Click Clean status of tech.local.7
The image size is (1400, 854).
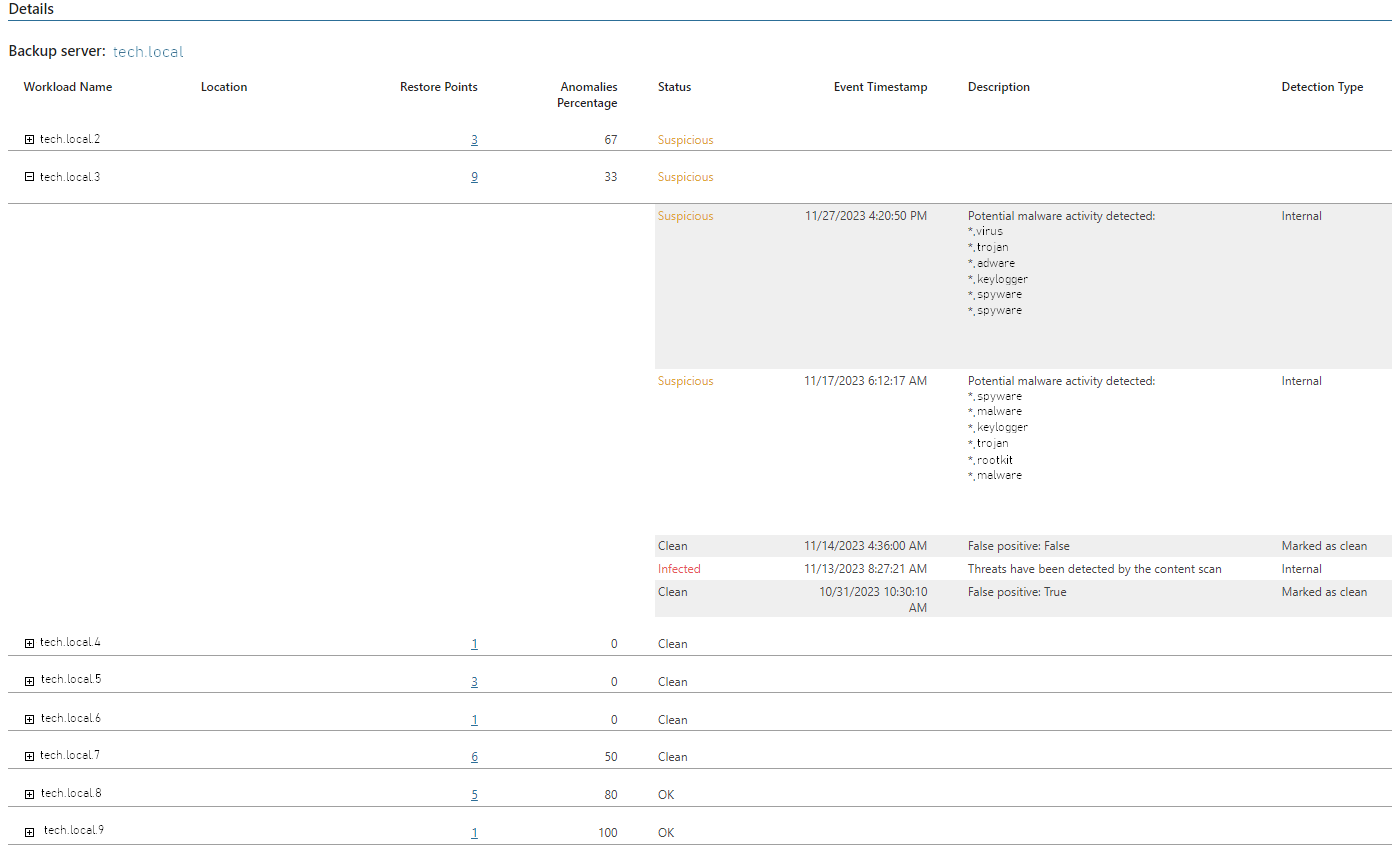[x=673, y=757]
